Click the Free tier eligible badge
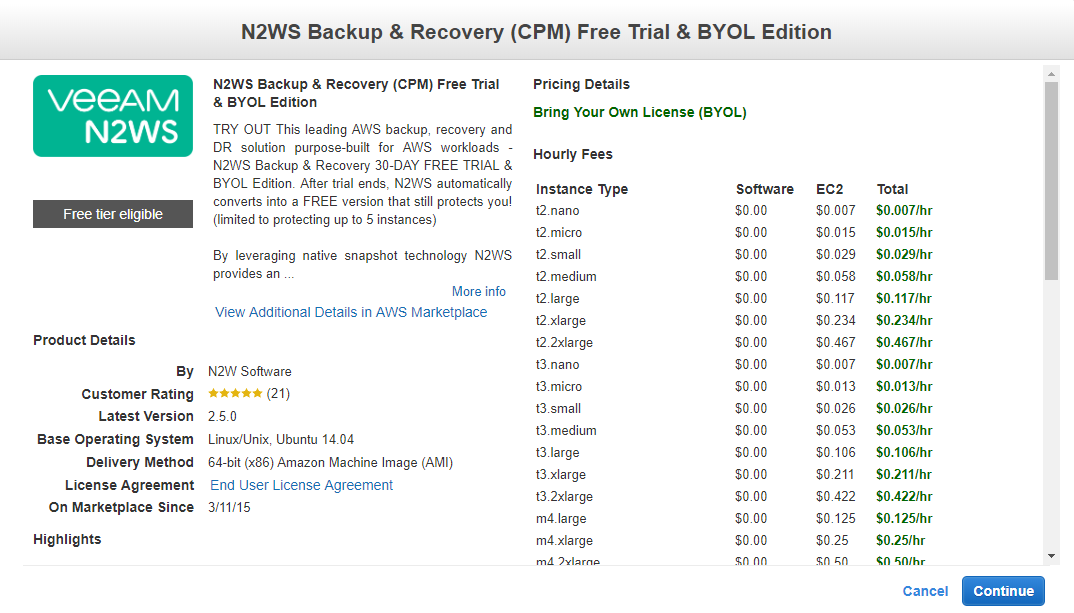Viewport: 1074px width, 613px height. [113, 214]
